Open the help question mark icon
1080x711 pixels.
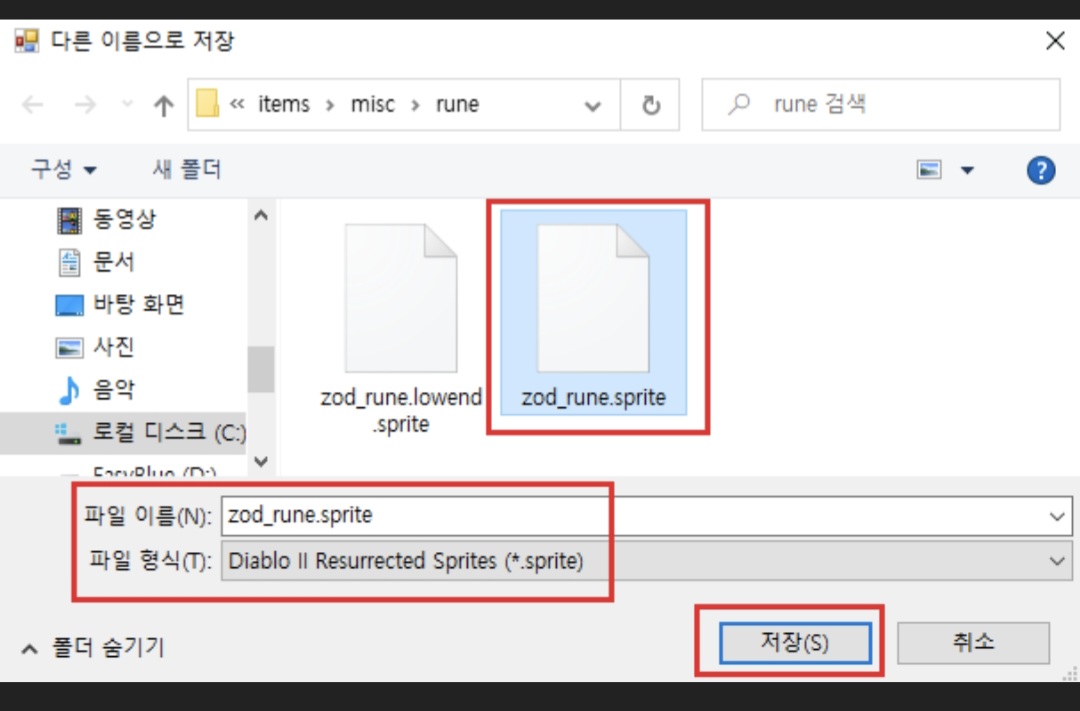[1041, 170]
